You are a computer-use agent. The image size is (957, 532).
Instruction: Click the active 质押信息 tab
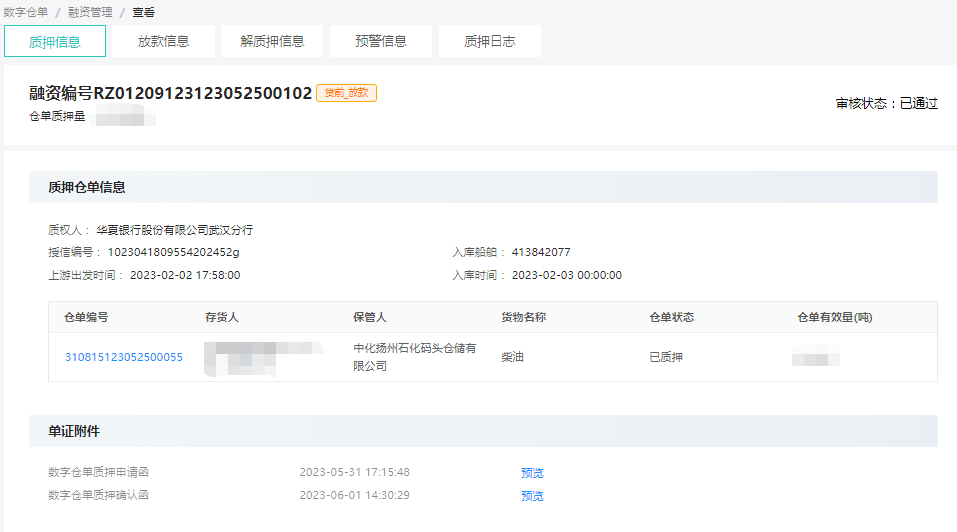[x=55, y=41]
